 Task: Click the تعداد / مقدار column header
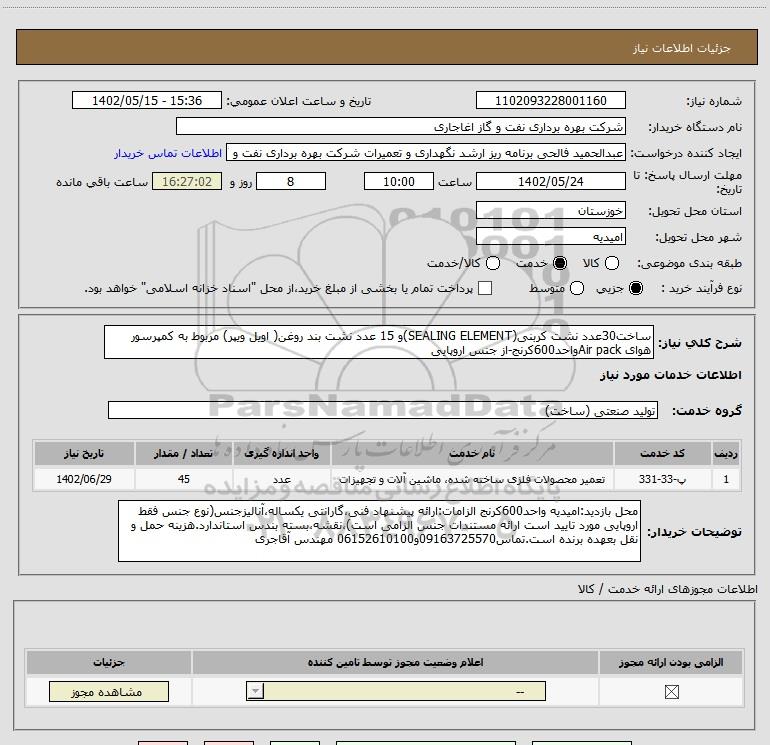(x=184, y=453)
